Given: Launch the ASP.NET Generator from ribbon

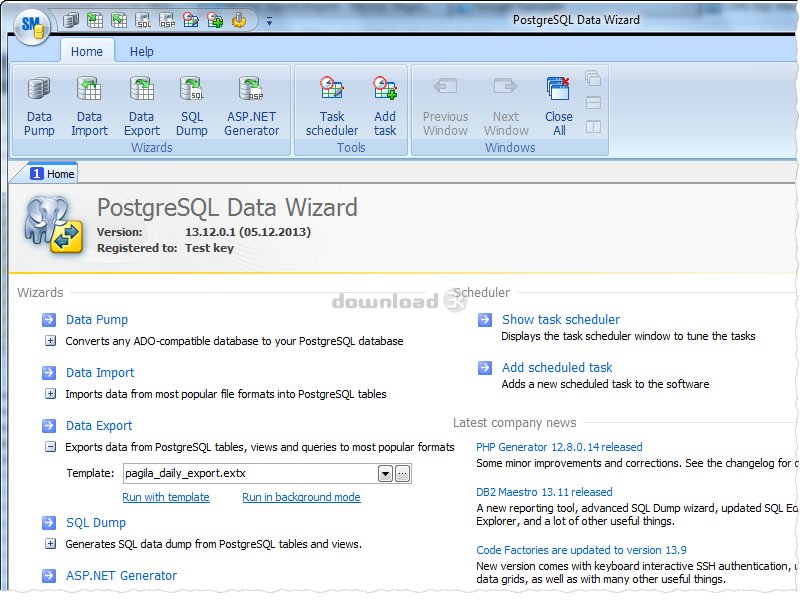Looking at the screenshot, I should tap(252, 106).
